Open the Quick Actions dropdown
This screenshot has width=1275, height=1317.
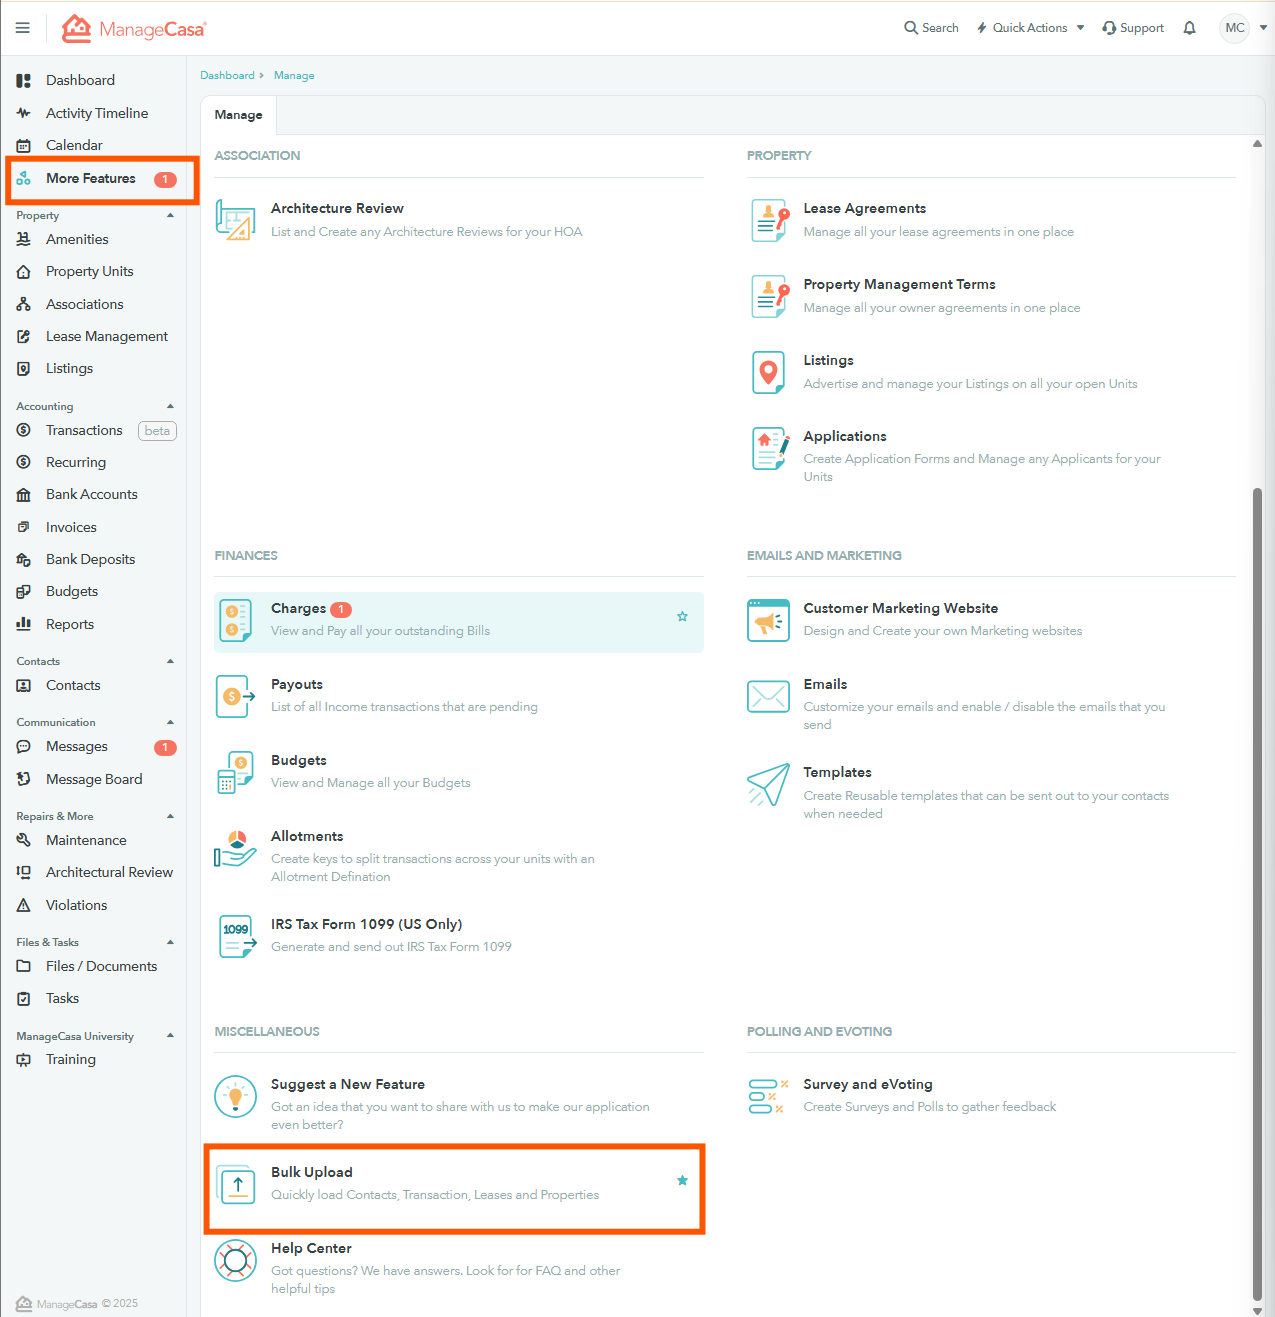pos(1030,28)
